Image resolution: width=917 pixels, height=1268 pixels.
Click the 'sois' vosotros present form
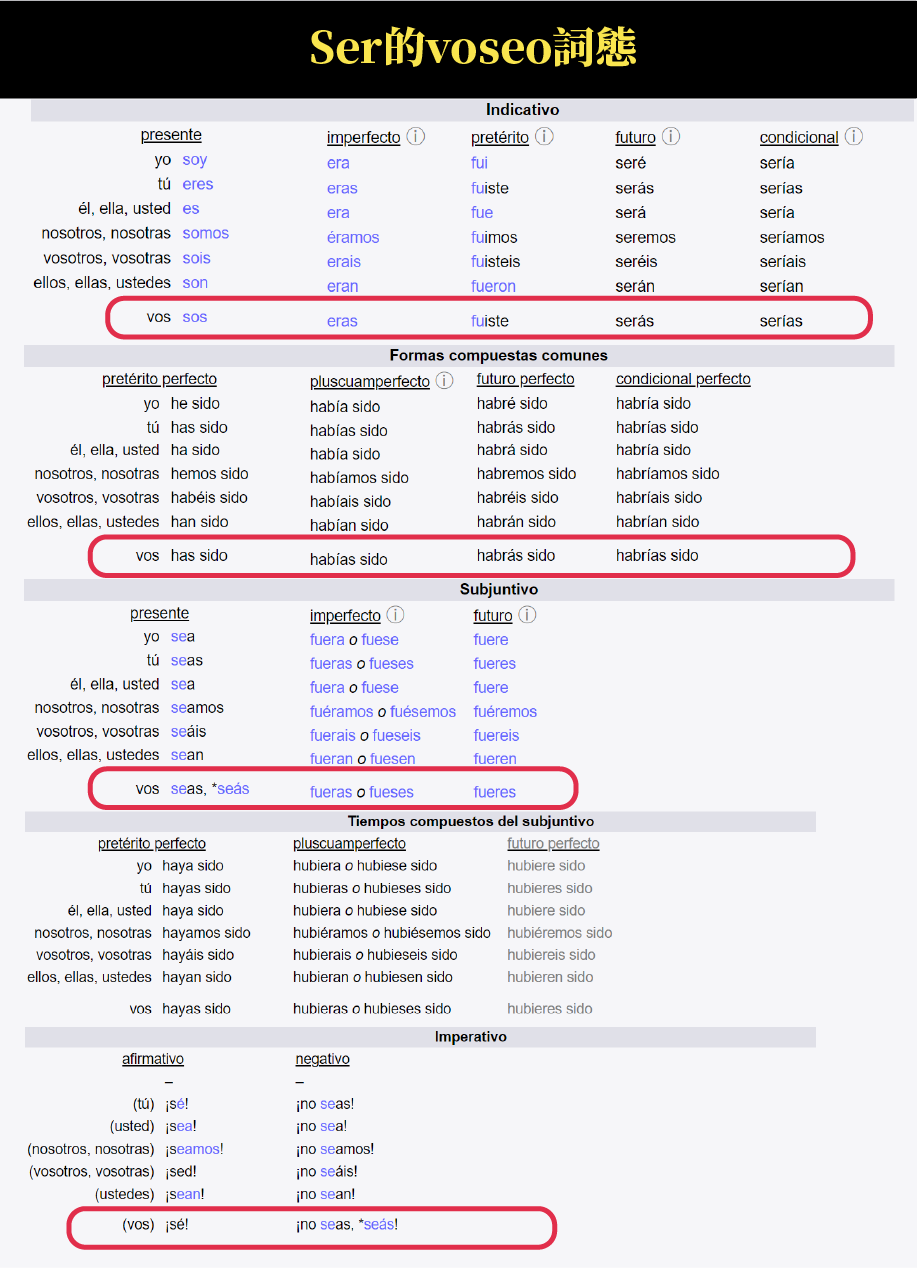coord(196,258)
